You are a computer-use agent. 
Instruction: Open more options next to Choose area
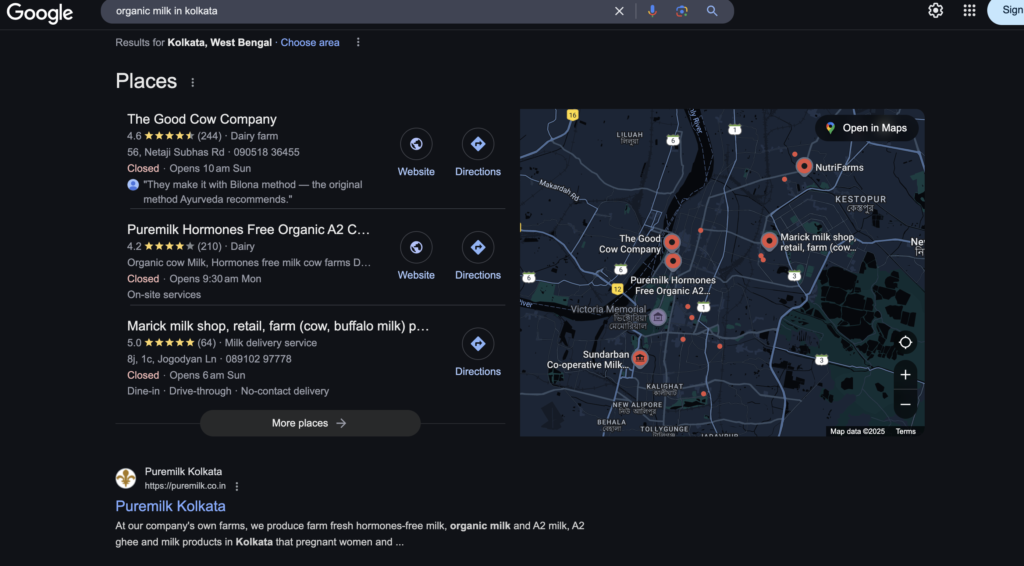[x=358, y=42]
